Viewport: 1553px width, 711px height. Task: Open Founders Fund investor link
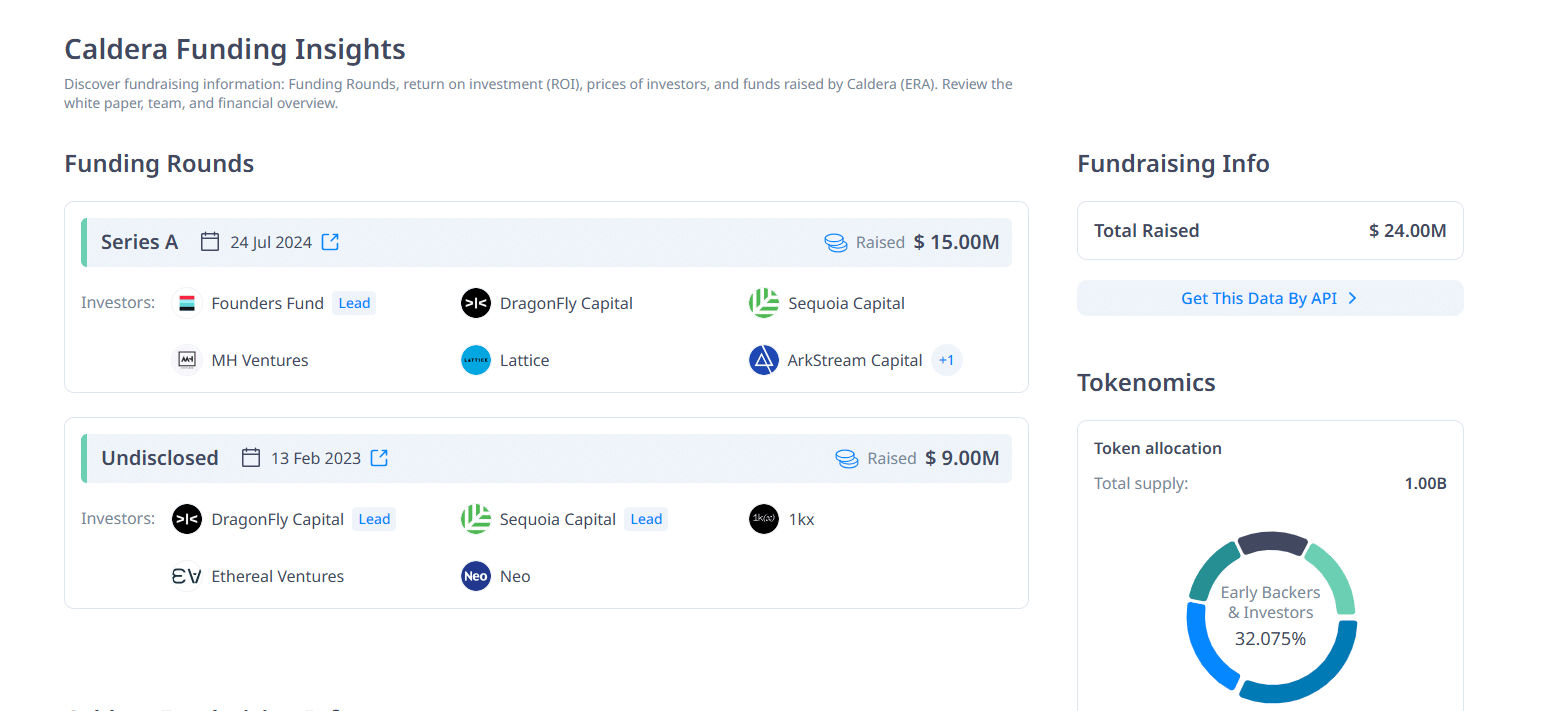click(268, 303)
